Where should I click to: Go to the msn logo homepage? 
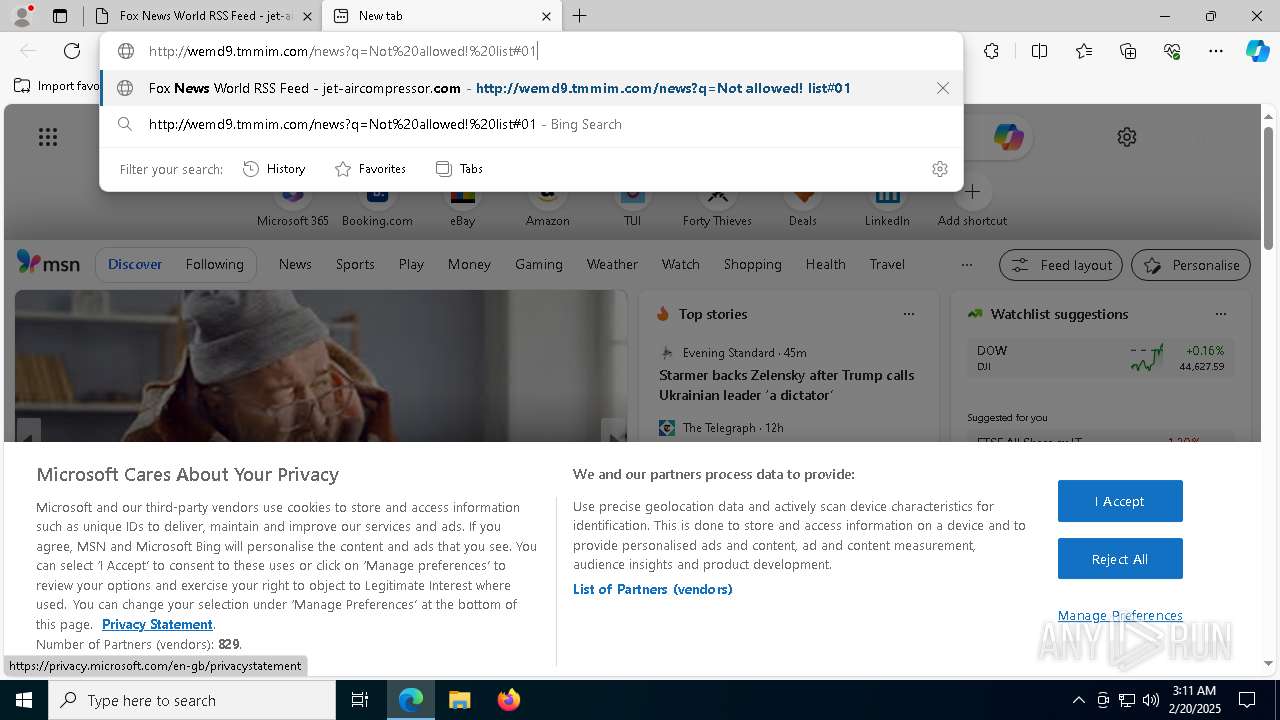click(x=48, y=263)
